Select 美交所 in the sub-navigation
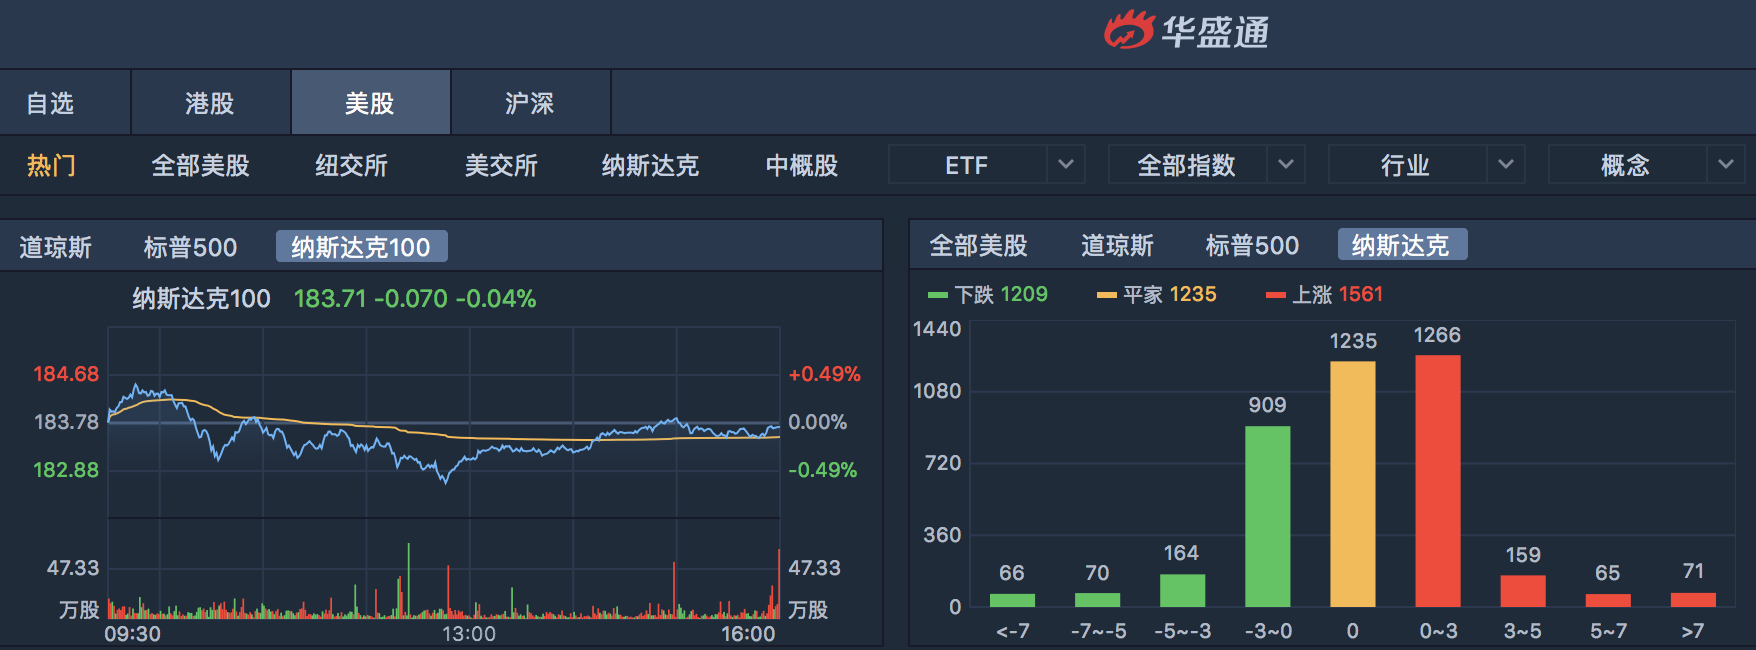Image resolution: width=1756 pixels, height=650 pixels. click(x=501, y=165)
